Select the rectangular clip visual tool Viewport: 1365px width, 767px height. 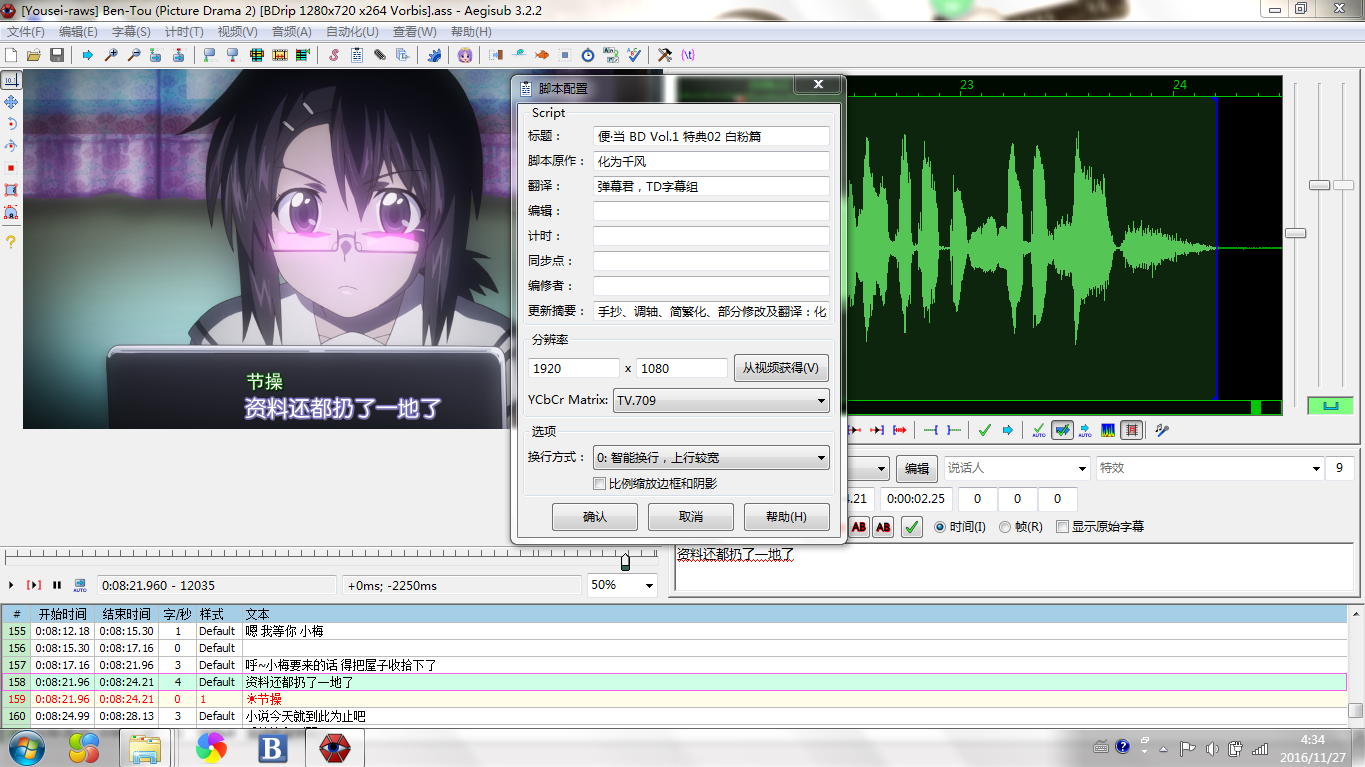(11, 190)
